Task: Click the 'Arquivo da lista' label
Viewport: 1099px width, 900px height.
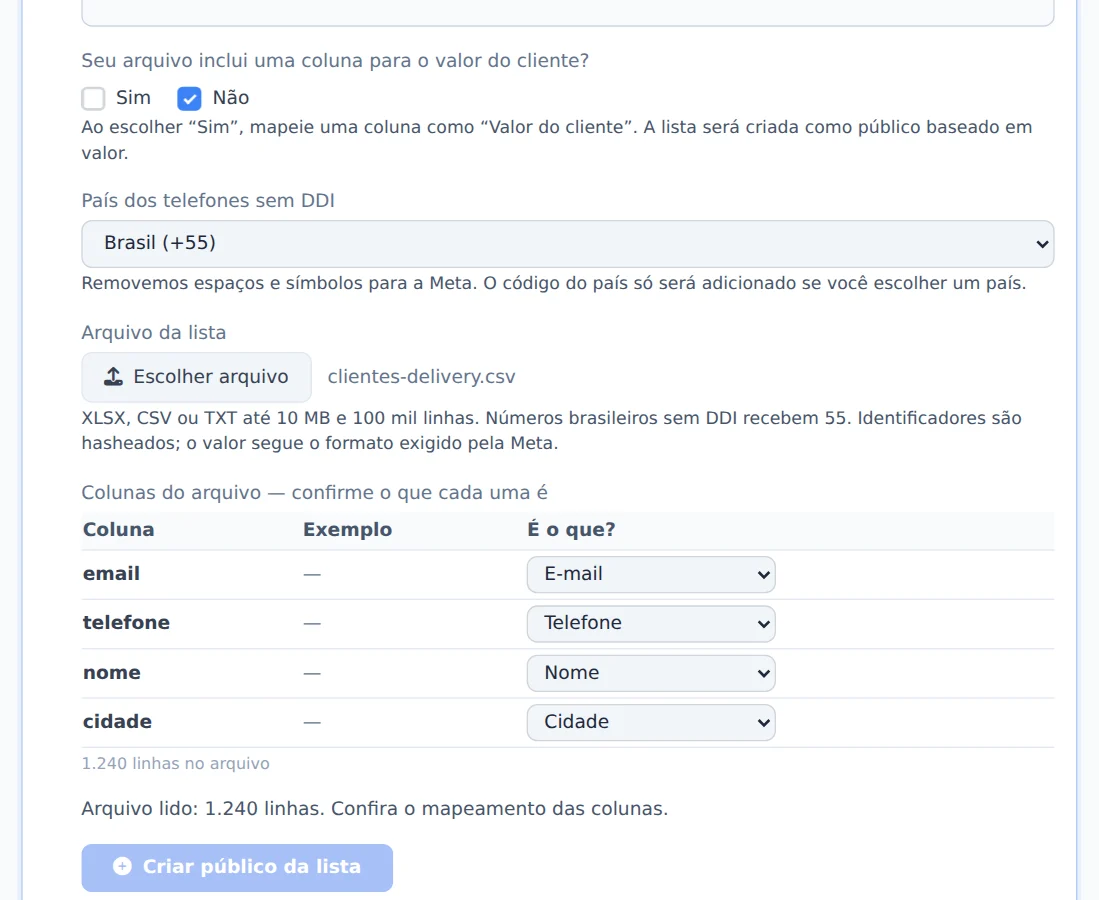Action: [153, 333]
